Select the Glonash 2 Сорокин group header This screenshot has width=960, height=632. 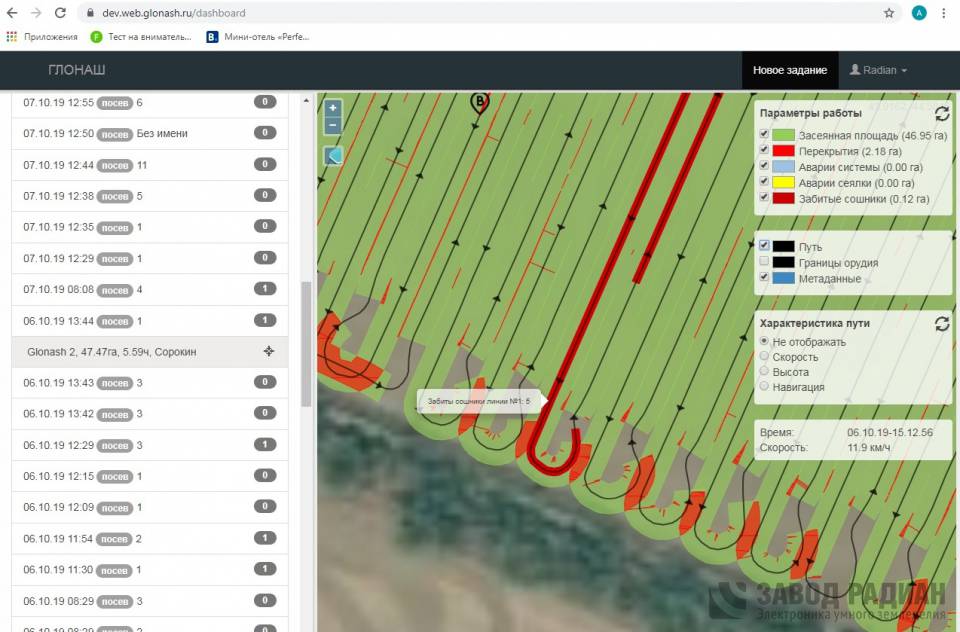[149, 352]
